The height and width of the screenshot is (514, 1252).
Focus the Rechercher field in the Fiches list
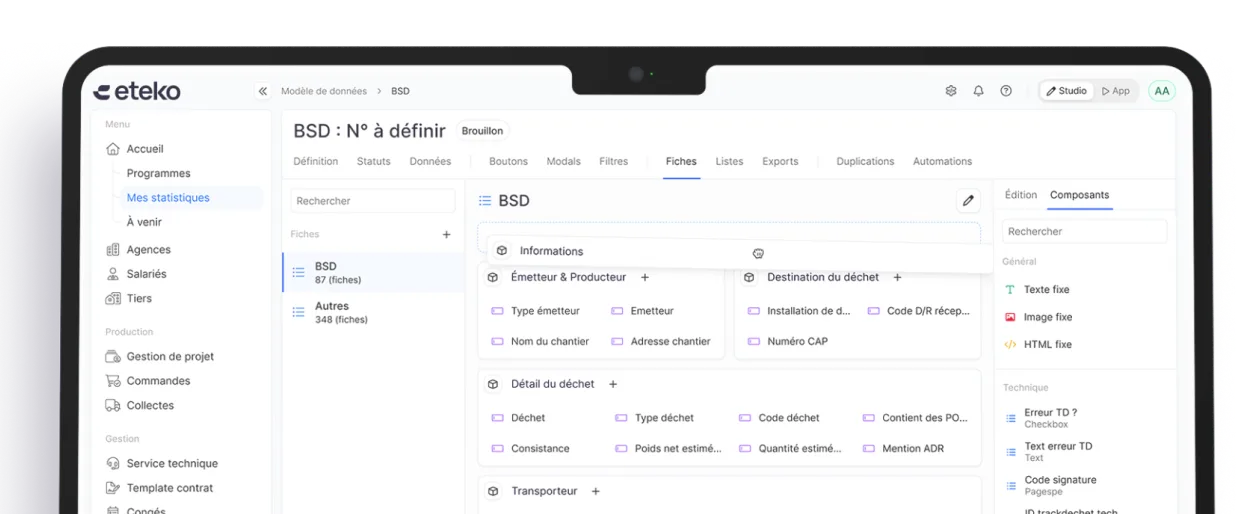373,201
